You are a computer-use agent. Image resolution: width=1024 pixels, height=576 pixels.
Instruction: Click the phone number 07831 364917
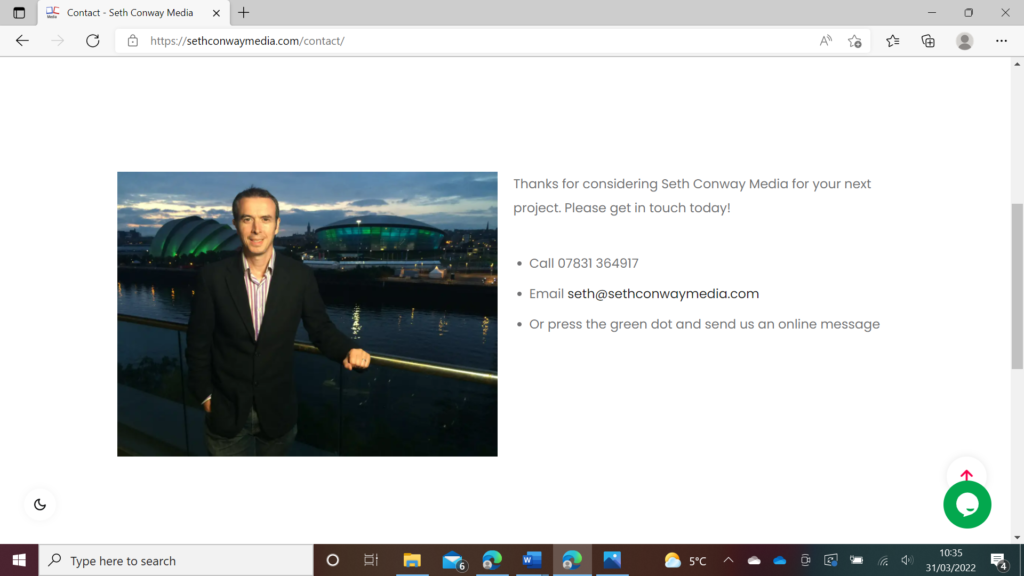tap(598, 263)
